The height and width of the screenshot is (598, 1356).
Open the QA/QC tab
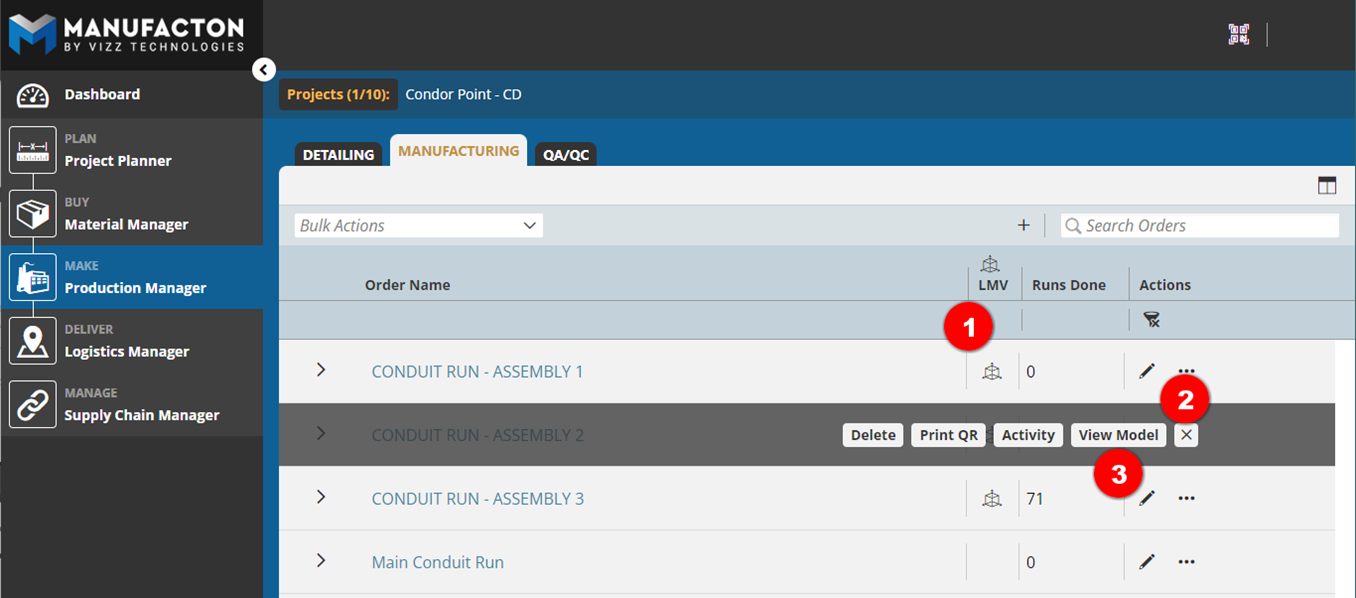(565, 154)
